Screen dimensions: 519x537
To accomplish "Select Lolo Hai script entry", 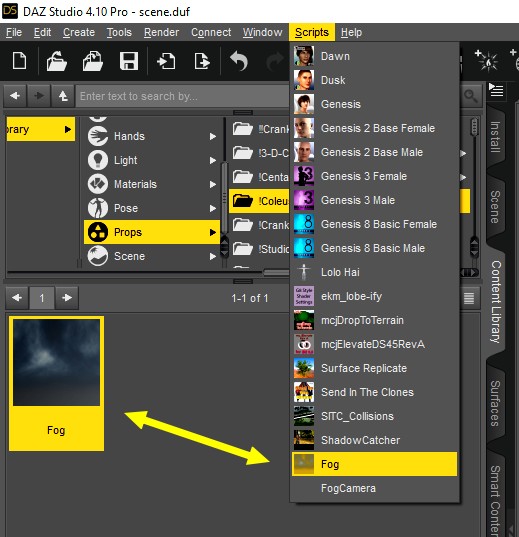I will pos(374,272).
